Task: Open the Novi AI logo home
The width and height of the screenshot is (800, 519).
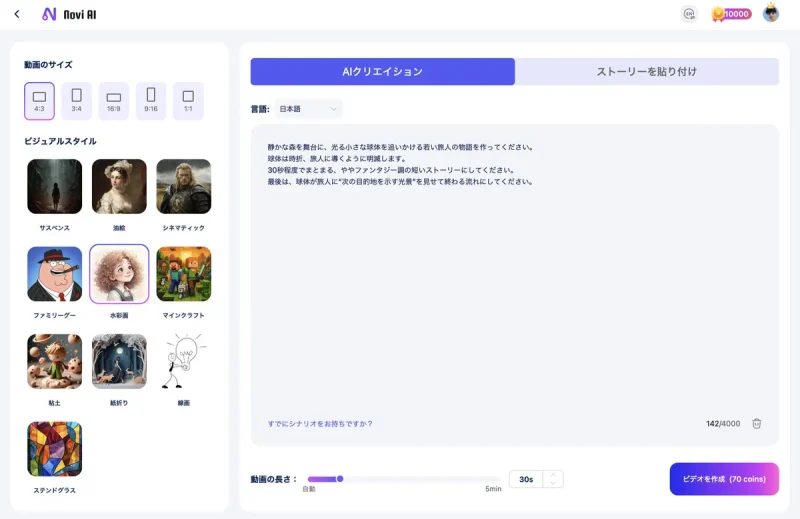Action: click(x=69, y=14)
